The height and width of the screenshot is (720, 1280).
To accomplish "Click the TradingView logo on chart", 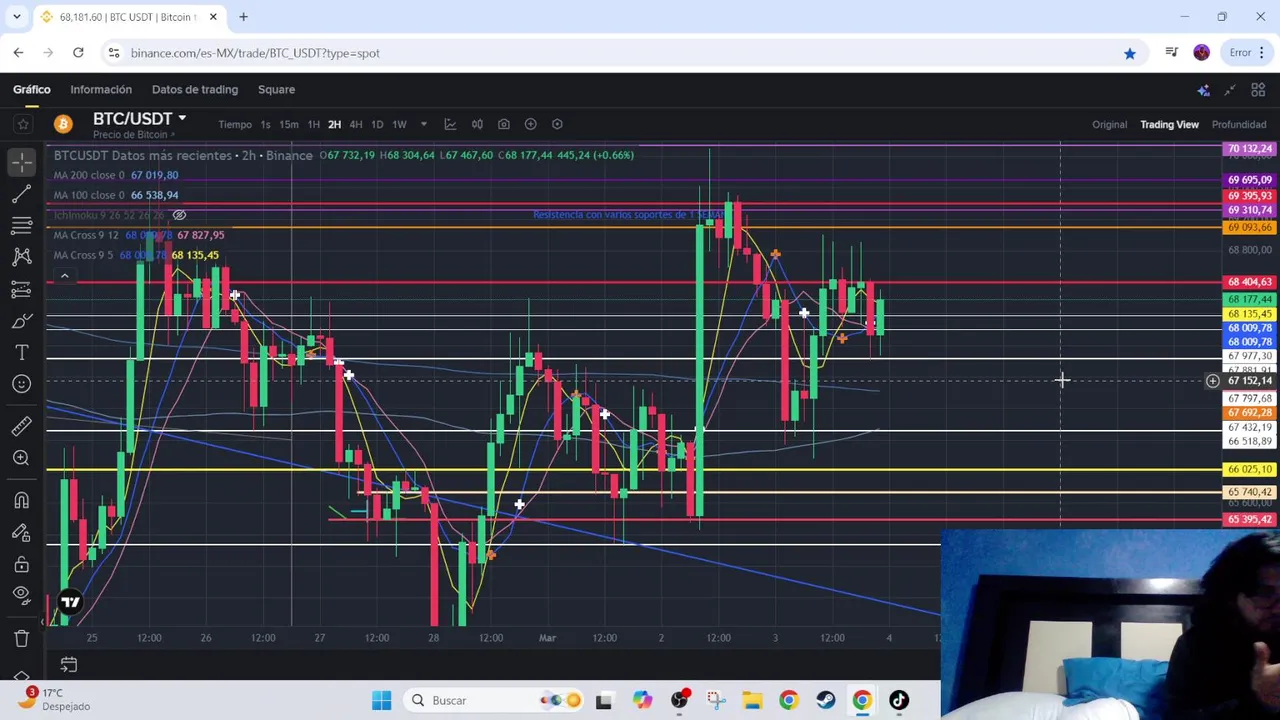I will tap(70, 602).
